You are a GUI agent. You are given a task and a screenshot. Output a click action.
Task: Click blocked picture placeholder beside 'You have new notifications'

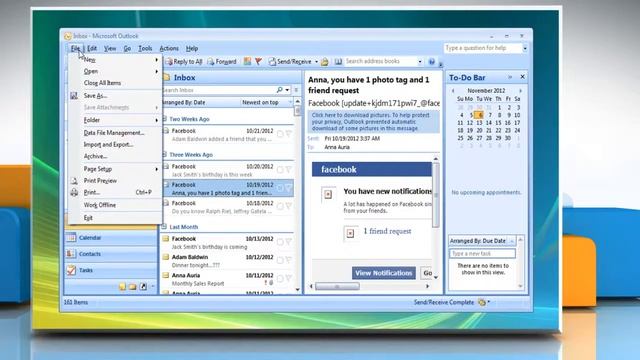point(328,195)
